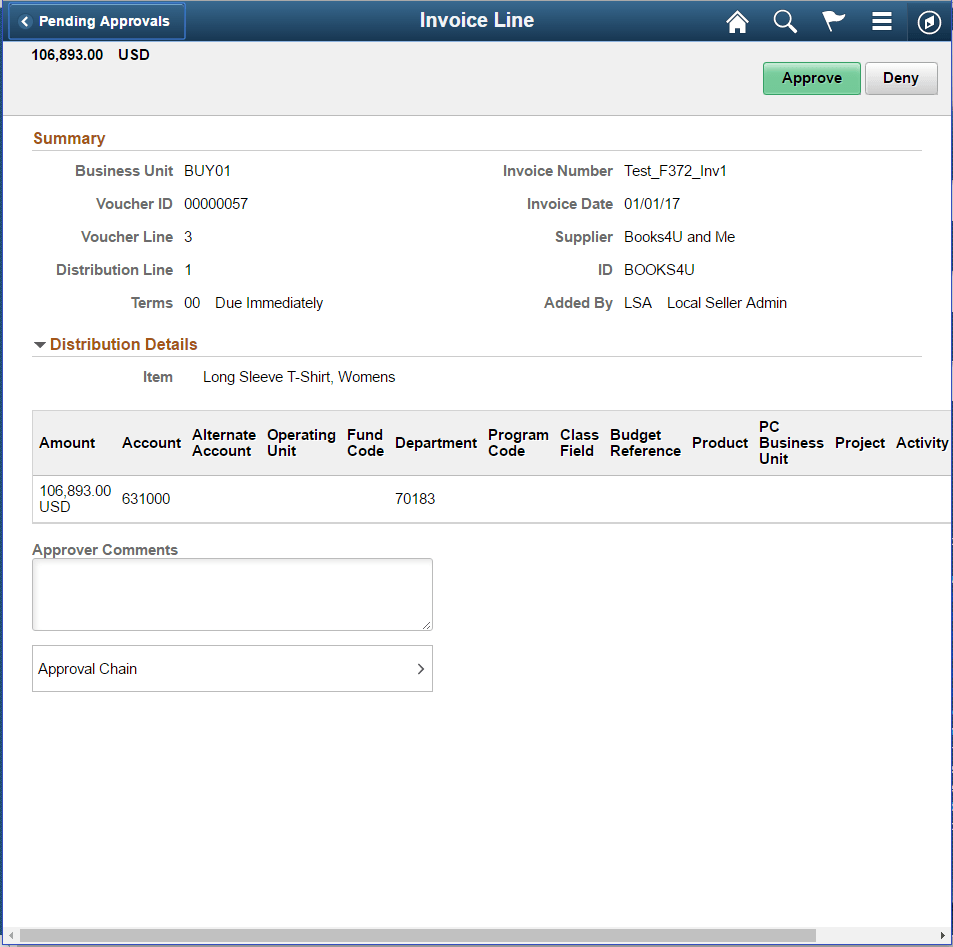This screenshot has width=953, height=947.
Task: Select the supplier Books4U and Me
Action: [679, 237]
